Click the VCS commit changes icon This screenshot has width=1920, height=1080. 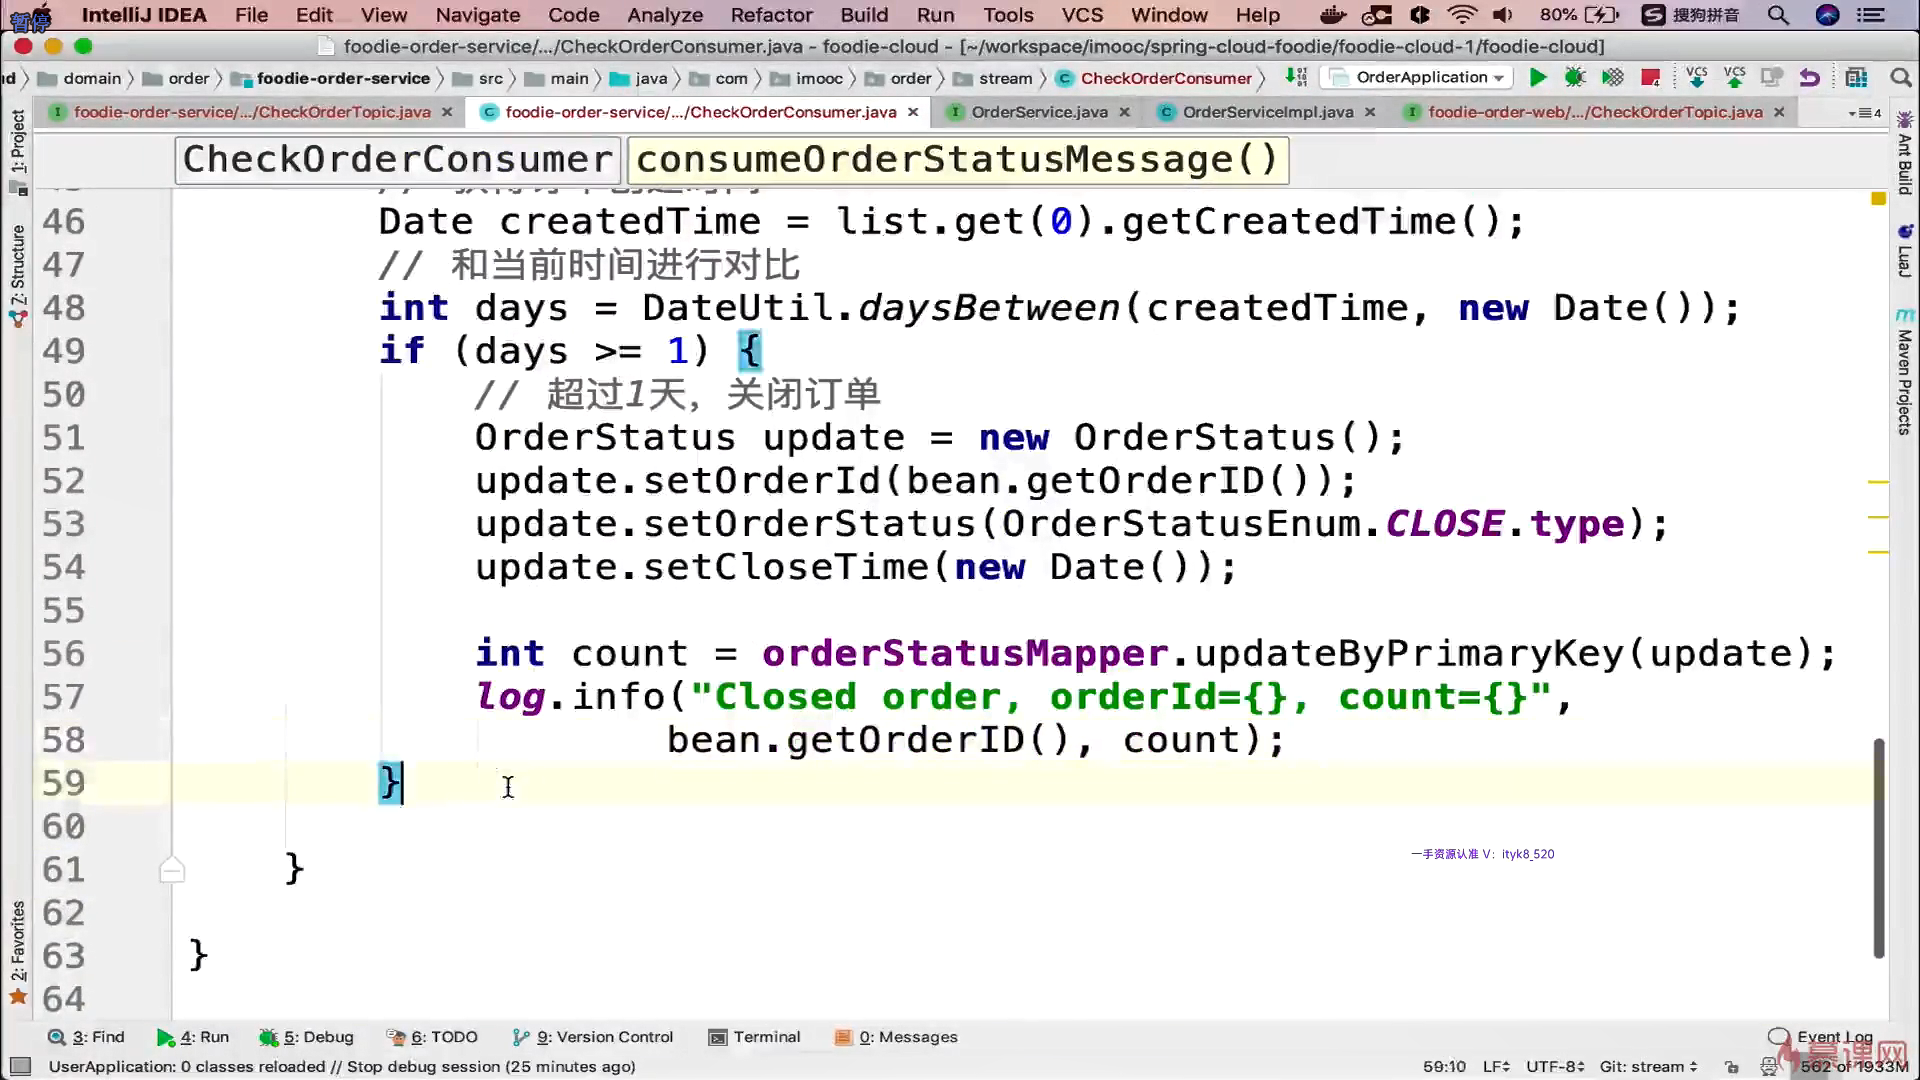[x=1734, y=78]
